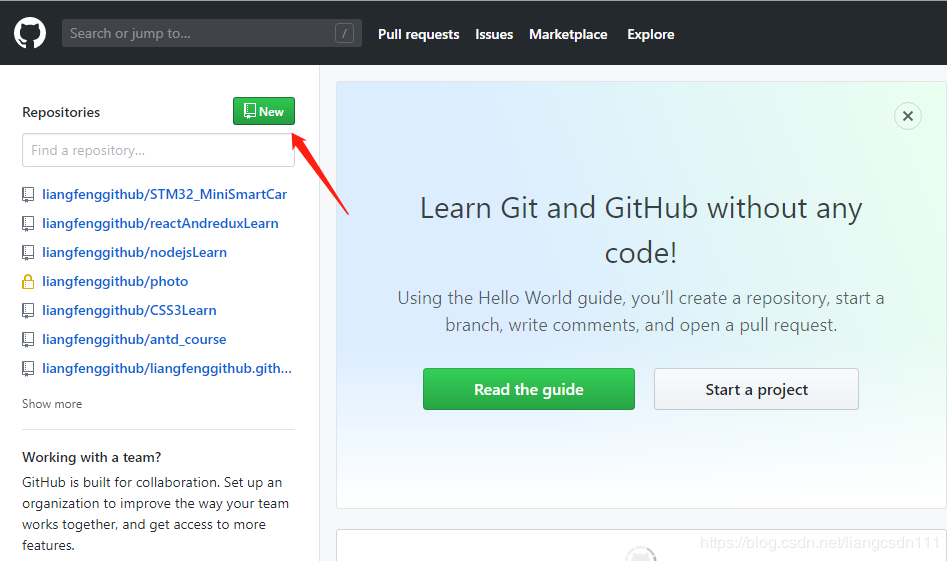Click the green Read the guide button
947x561 pixels.
click(x=528, y=389)
